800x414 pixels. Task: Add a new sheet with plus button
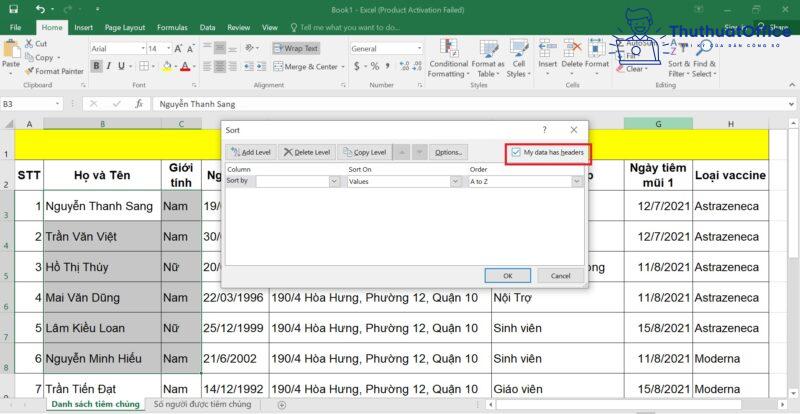click(x=282, y=405)
